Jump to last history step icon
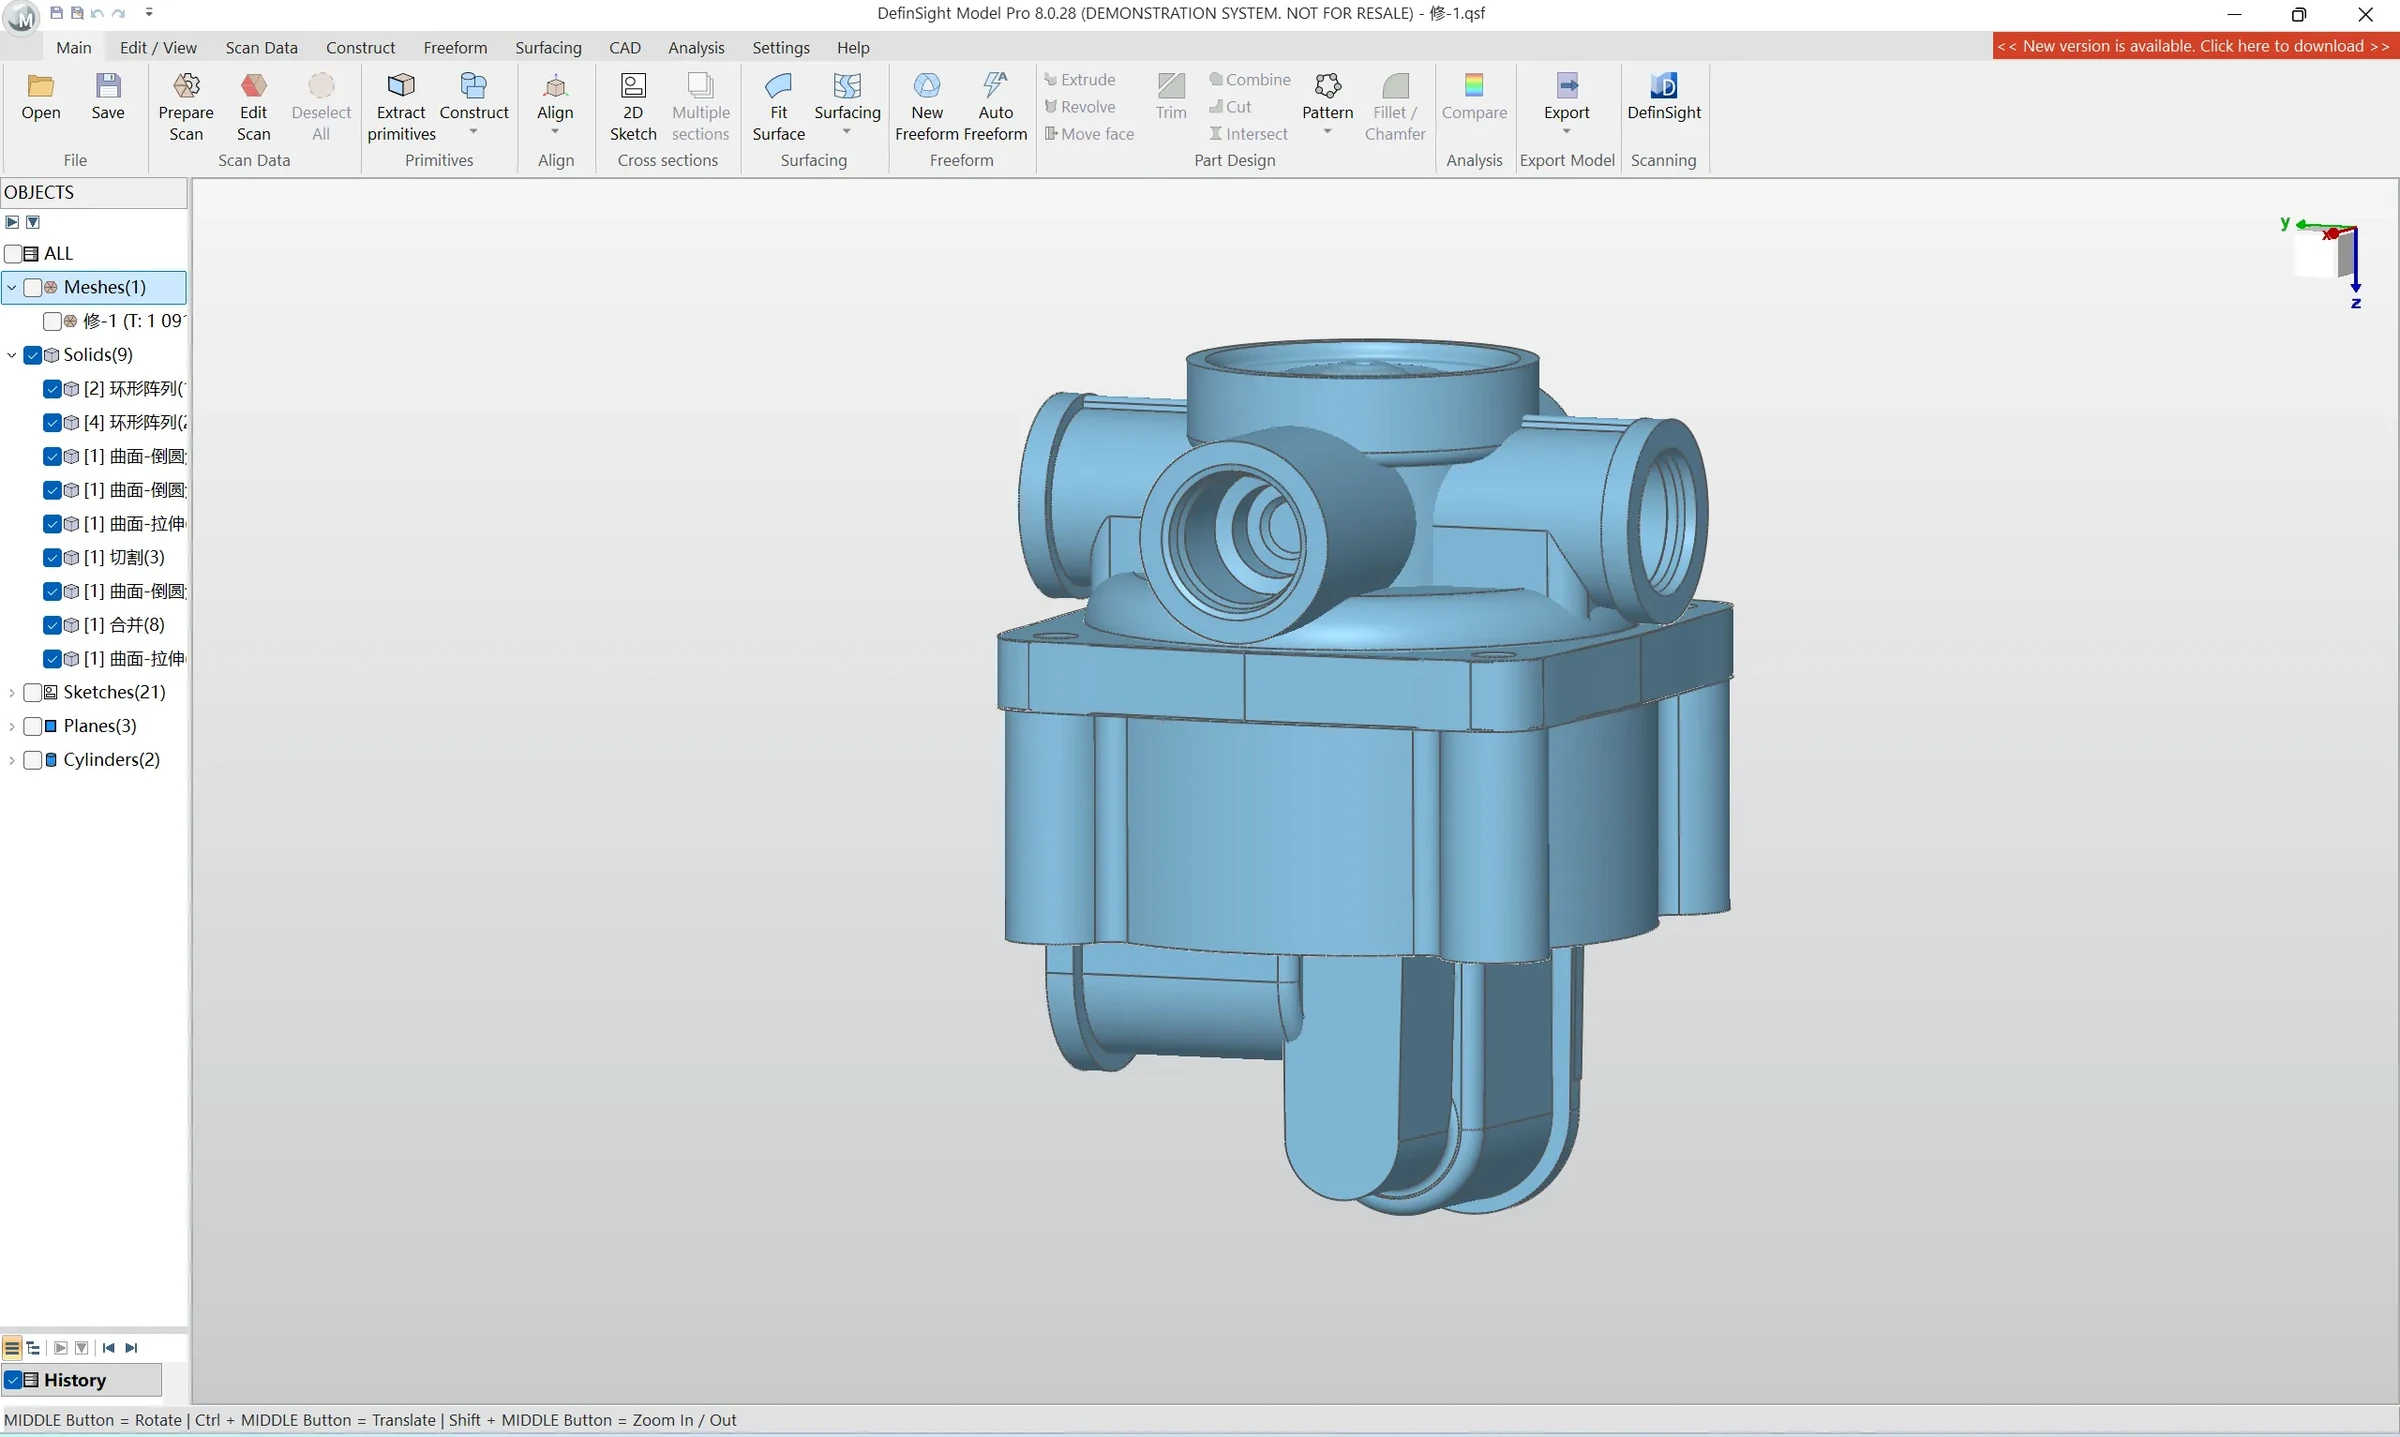The height and width of the screenshot is (1437, 2400). coord(131,1348)
